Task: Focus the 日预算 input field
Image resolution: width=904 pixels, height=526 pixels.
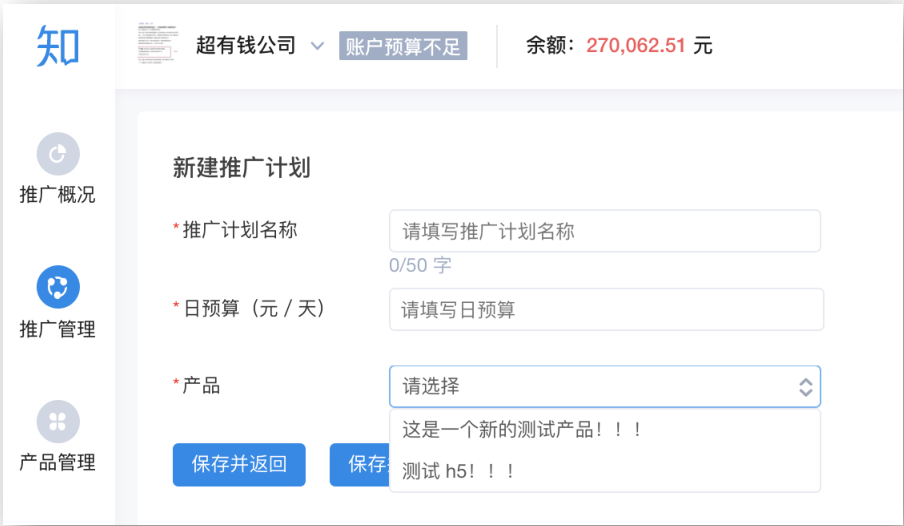Action: point(606,310)
